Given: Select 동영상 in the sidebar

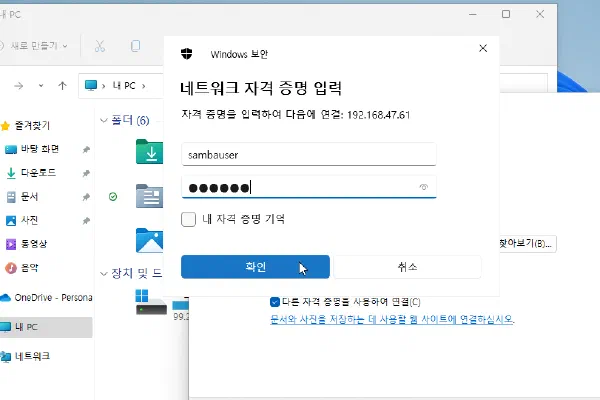Looking at the screenshot, I should pyautogui.click(x=34, y=244).
